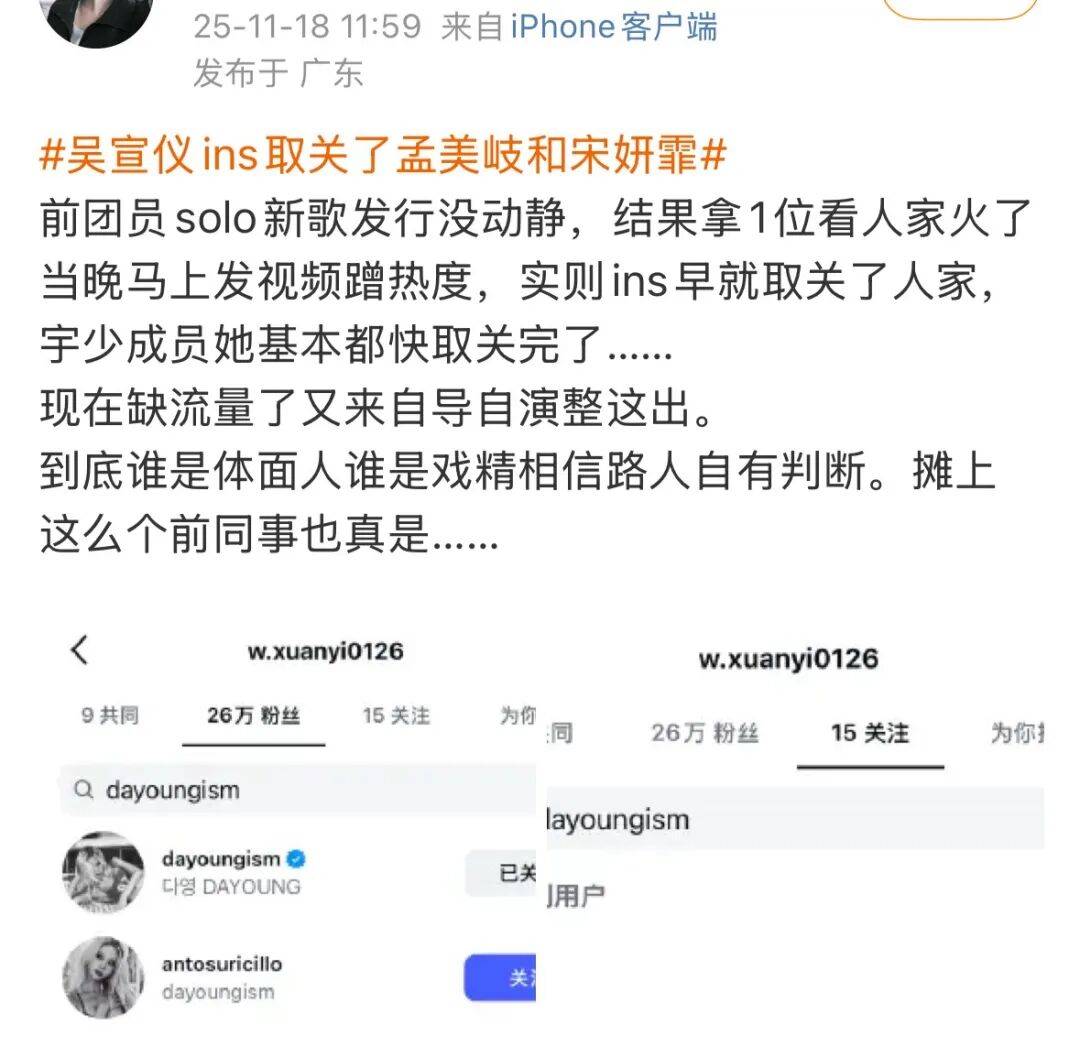Open the antosuricillo username entry
1080x1037 pixels.
tap(222, 964)
